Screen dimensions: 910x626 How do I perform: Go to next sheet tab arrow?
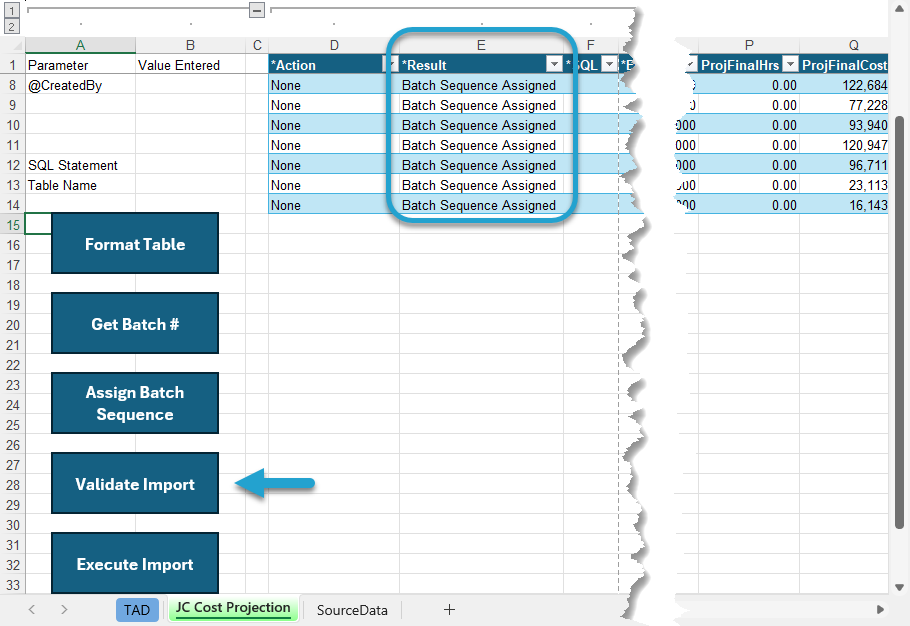tap(64, 610)
